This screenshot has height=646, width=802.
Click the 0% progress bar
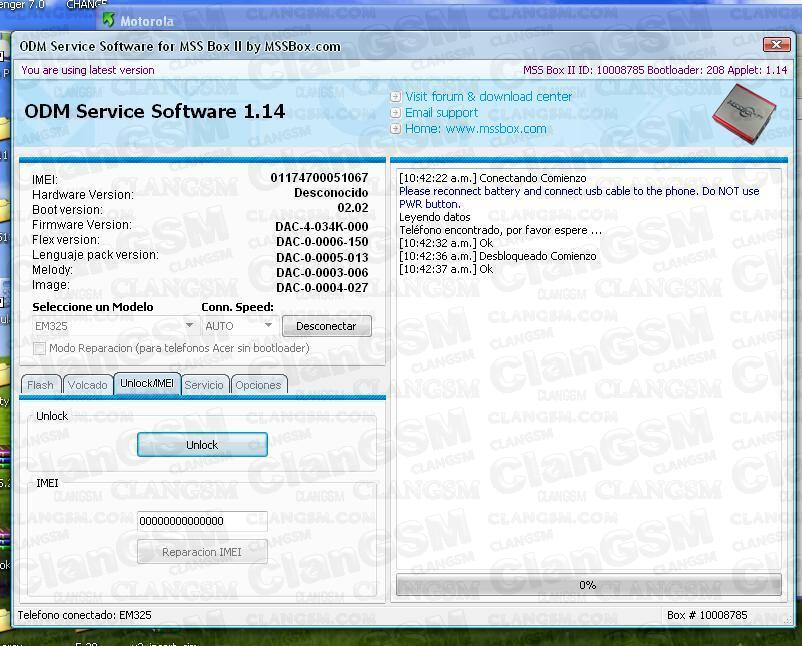(x=588, y=585)
